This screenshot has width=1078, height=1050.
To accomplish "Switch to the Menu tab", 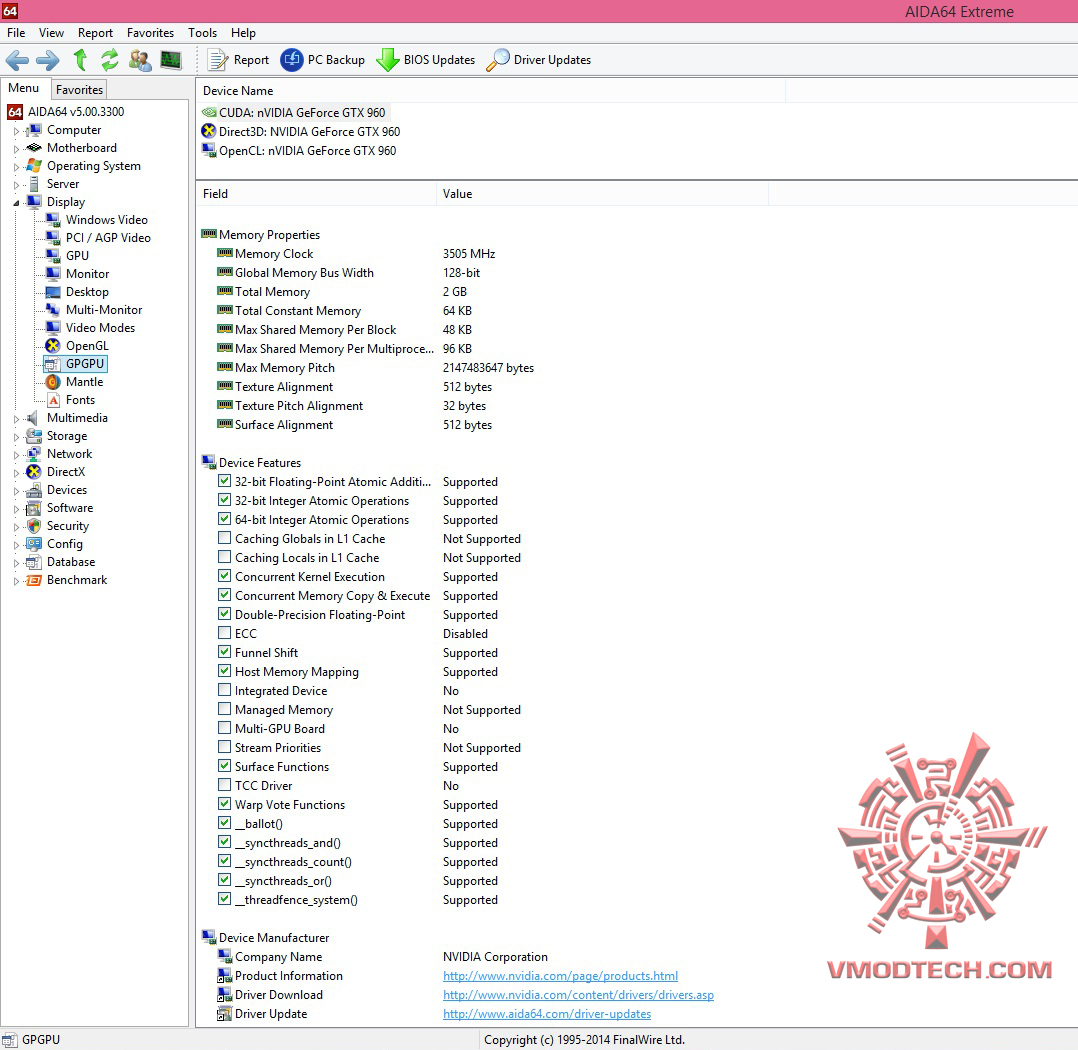I will tap(24, 88).
